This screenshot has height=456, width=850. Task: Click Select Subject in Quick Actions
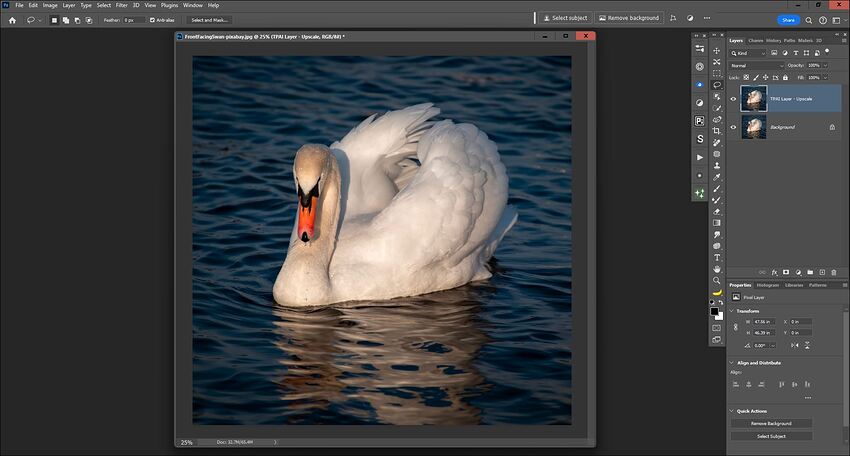point(771,436)
